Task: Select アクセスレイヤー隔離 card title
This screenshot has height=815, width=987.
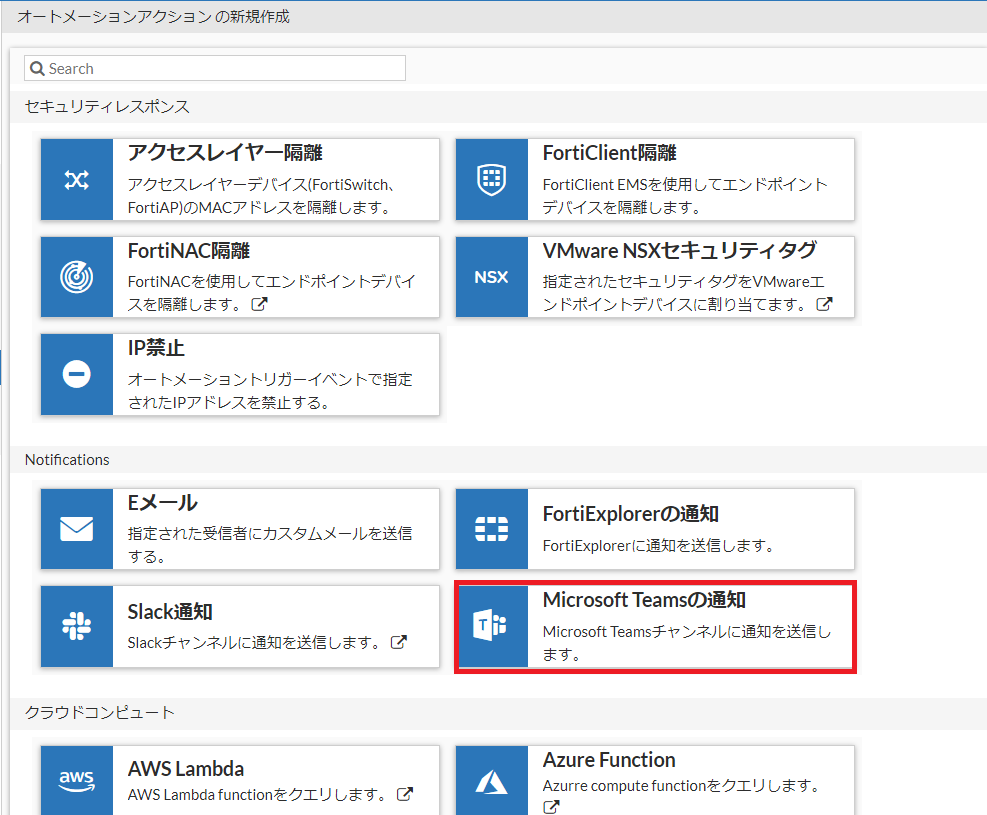Action: coord(225,153)
